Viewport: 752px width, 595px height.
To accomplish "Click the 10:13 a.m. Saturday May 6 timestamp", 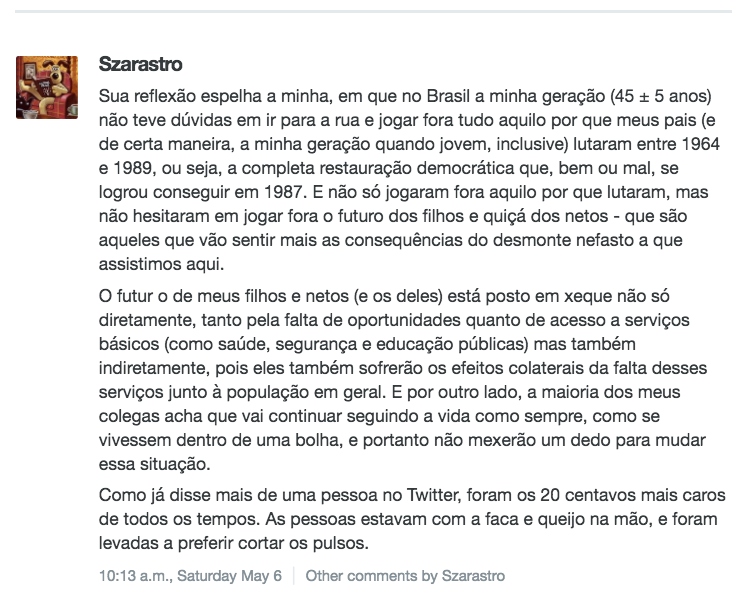I will tap(192, 576).
